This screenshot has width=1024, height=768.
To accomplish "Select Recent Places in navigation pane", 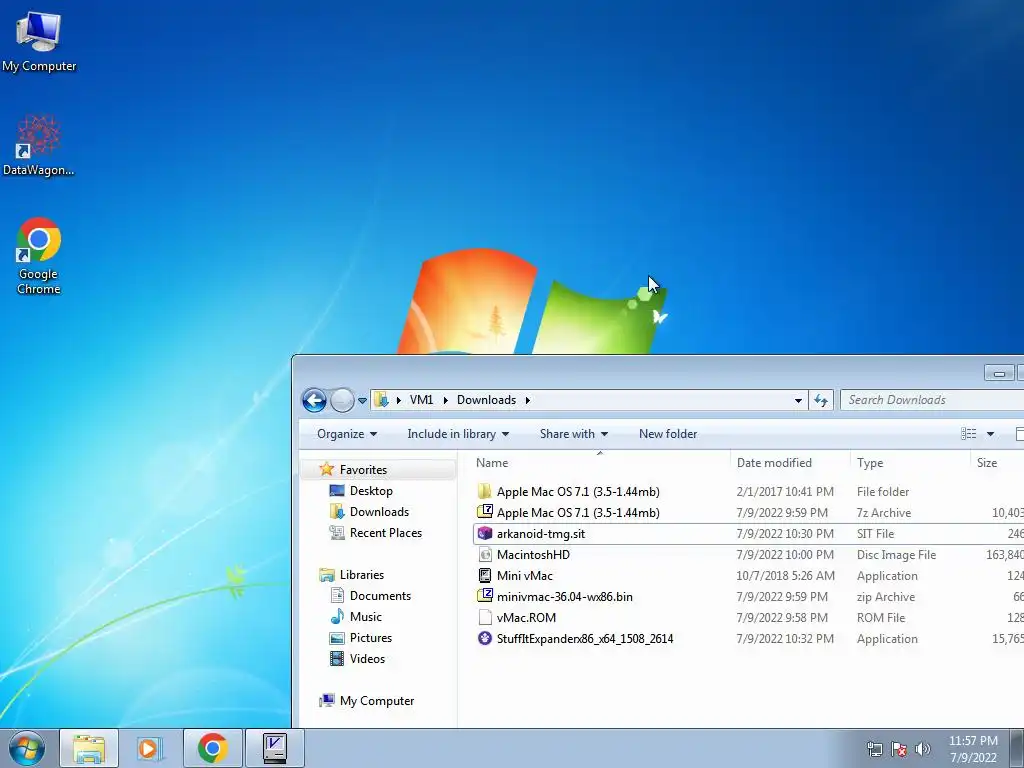I will tap(385, 532).
